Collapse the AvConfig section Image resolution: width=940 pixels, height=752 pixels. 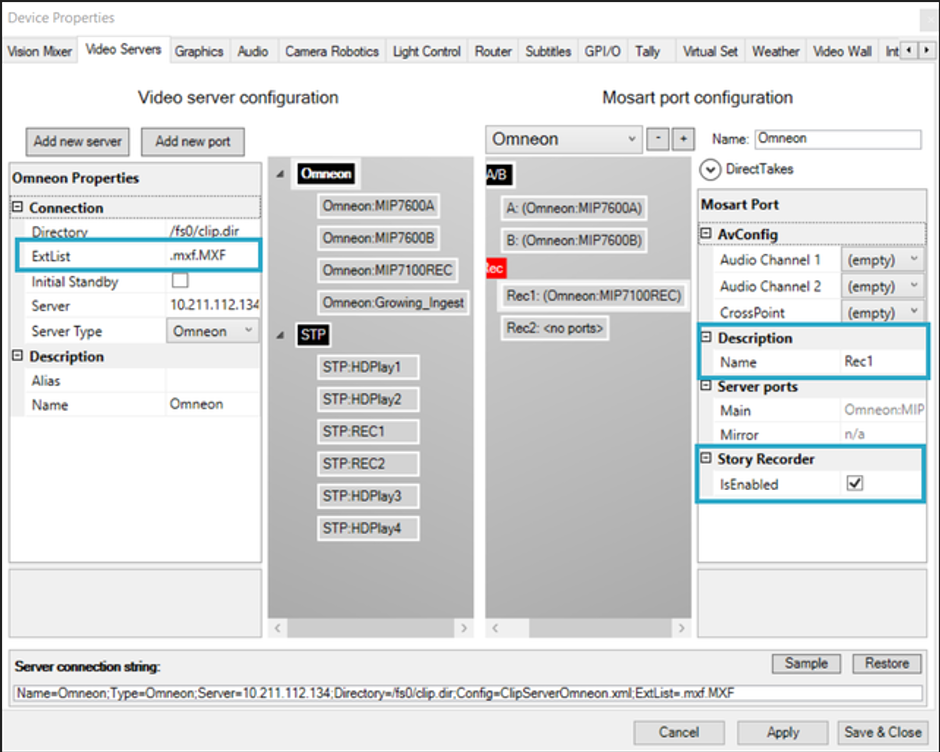point(706,234)
